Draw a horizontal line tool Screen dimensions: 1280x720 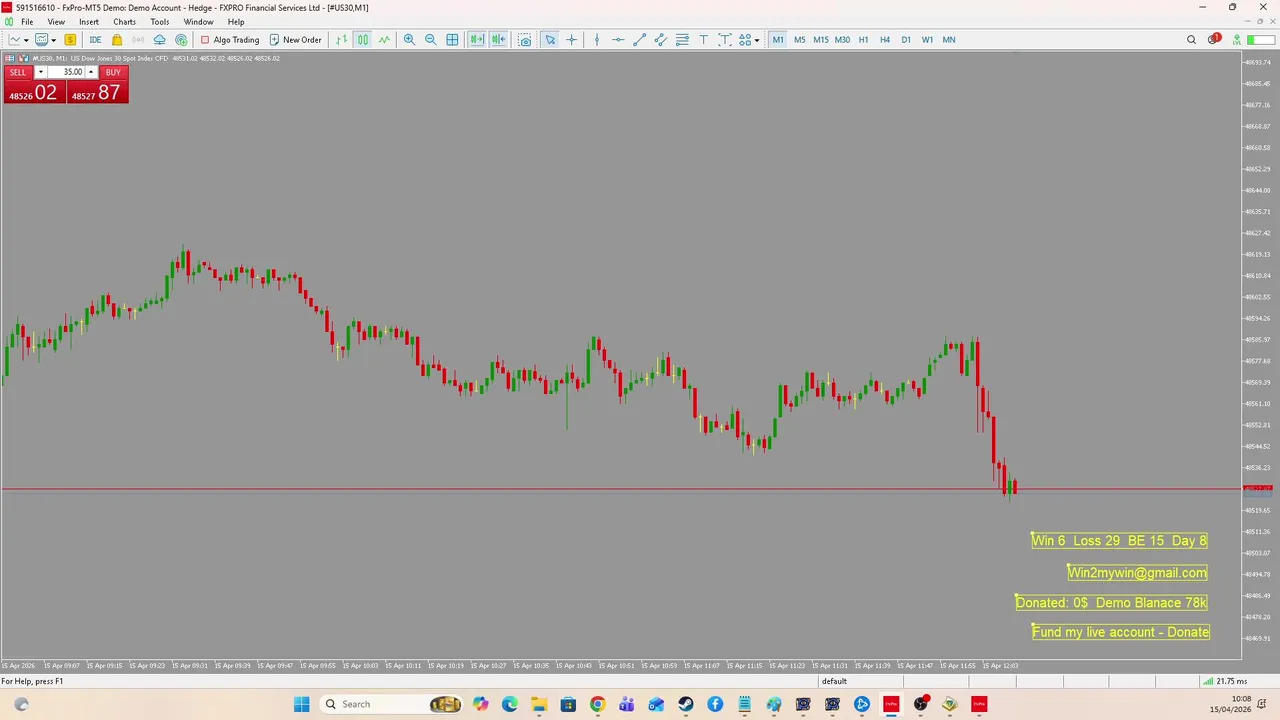coord(618,40)
